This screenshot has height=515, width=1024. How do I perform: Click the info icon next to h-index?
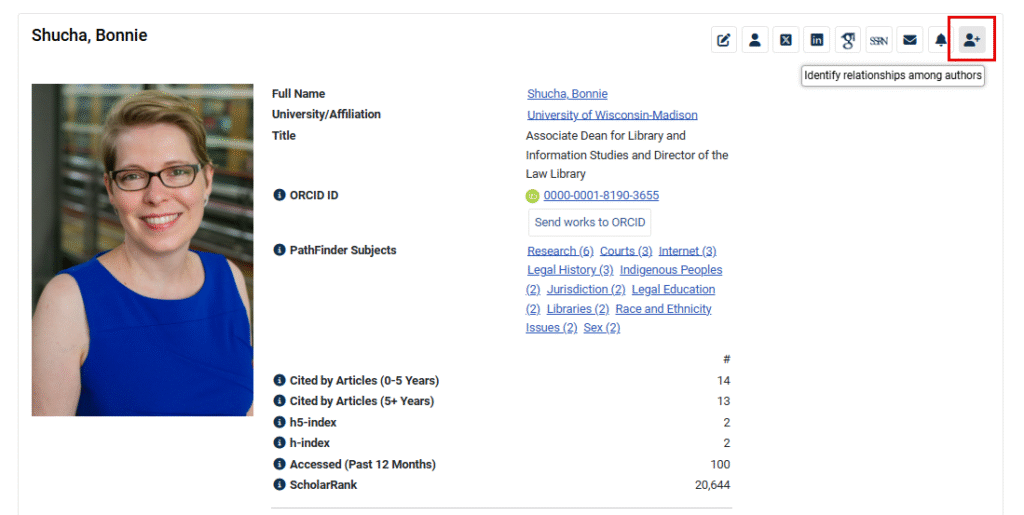(280, 443)
